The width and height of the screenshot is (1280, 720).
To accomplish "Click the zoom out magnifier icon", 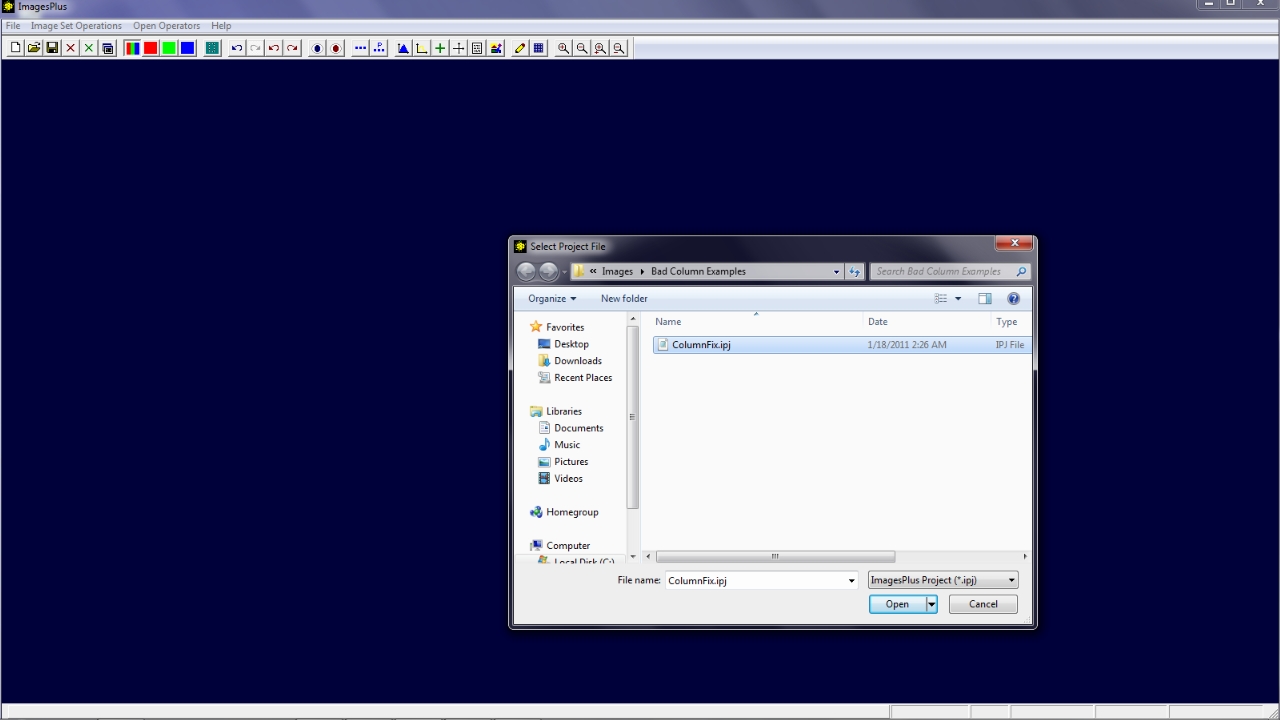I will 582,48.
